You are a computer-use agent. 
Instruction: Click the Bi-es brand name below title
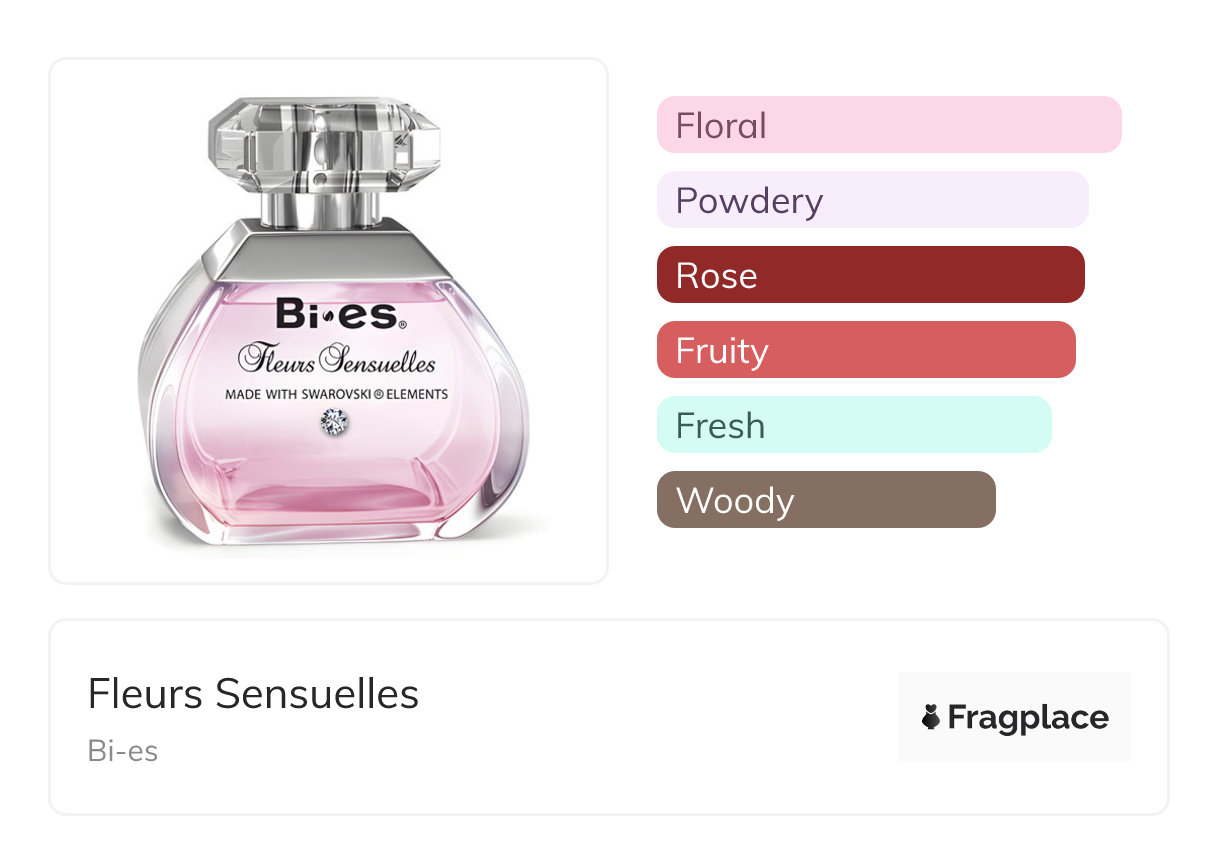tap(122, 751)
